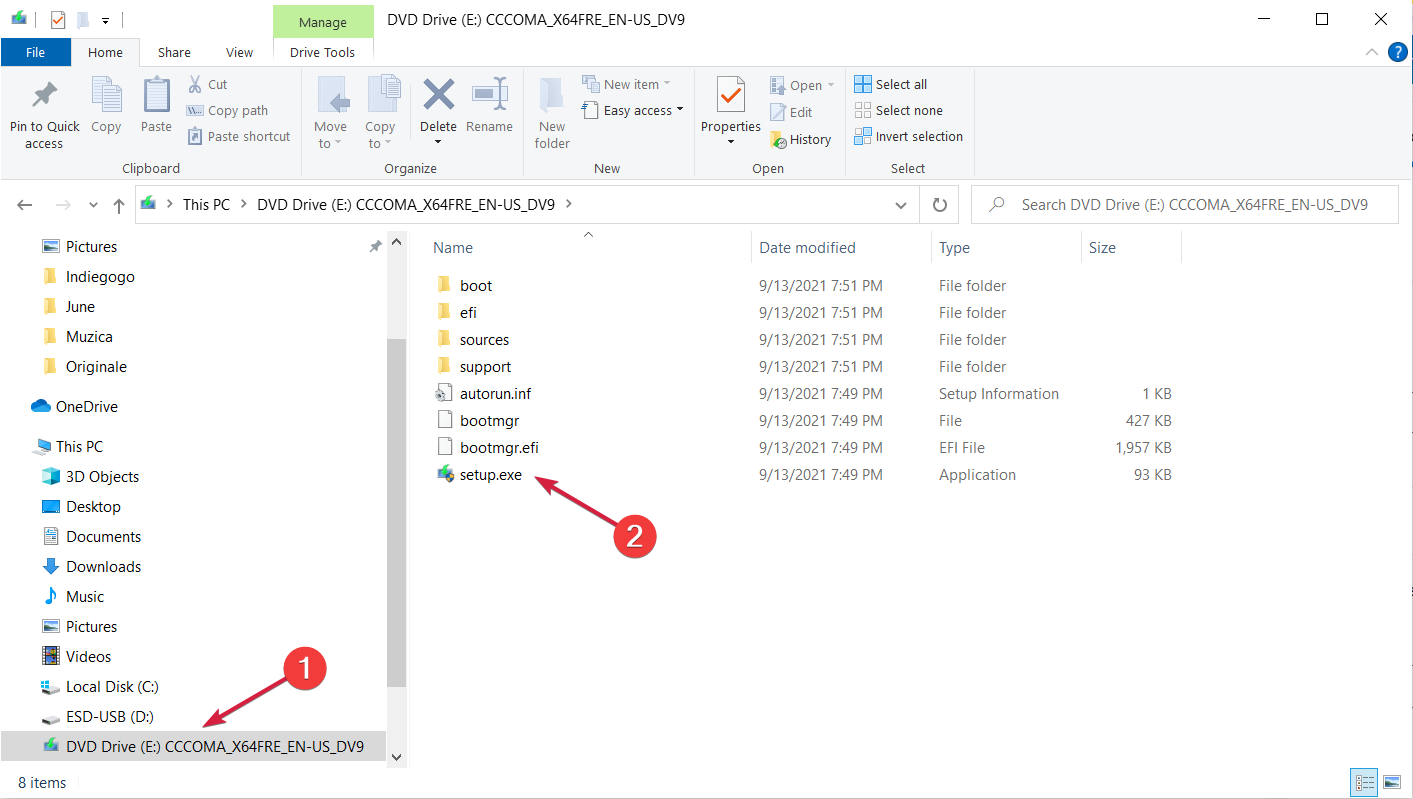Open the File menu tab
Screen dimensions: 1413x799
pyautogui.click(x=35, y=52)
